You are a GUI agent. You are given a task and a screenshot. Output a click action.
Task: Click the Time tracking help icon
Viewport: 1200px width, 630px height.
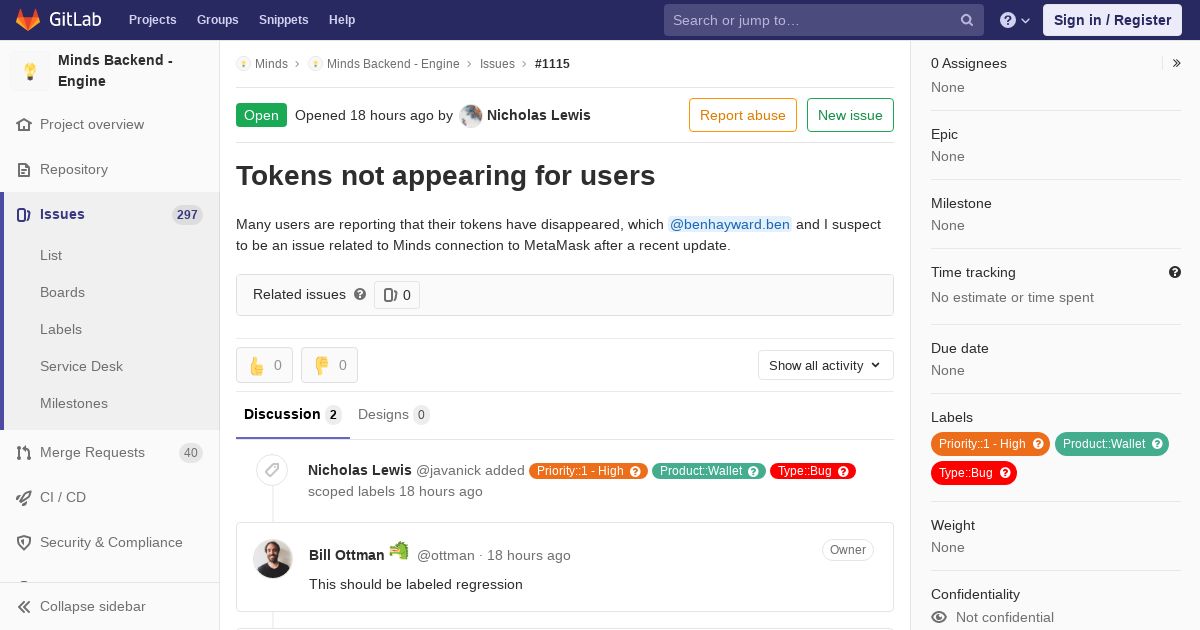click(1175, 272)
